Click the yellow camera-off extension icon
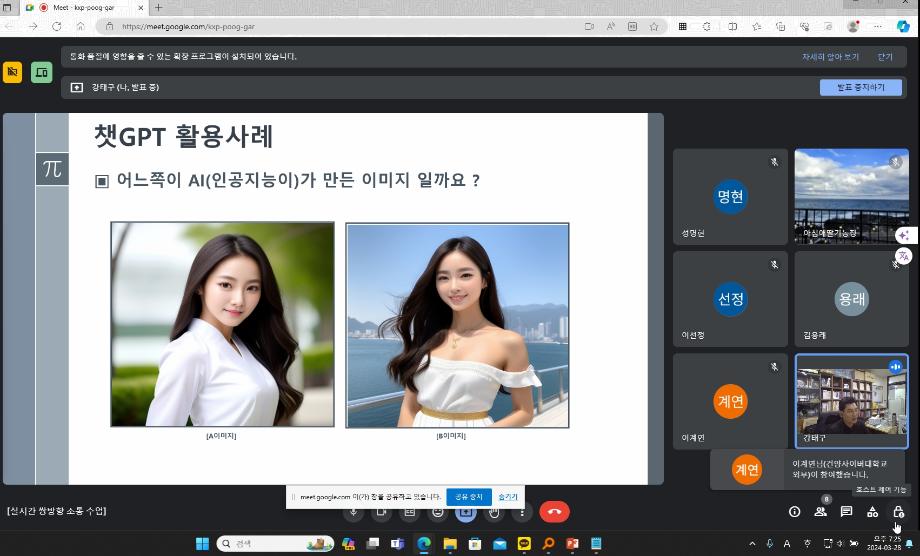920x556 pixels. 12,72
